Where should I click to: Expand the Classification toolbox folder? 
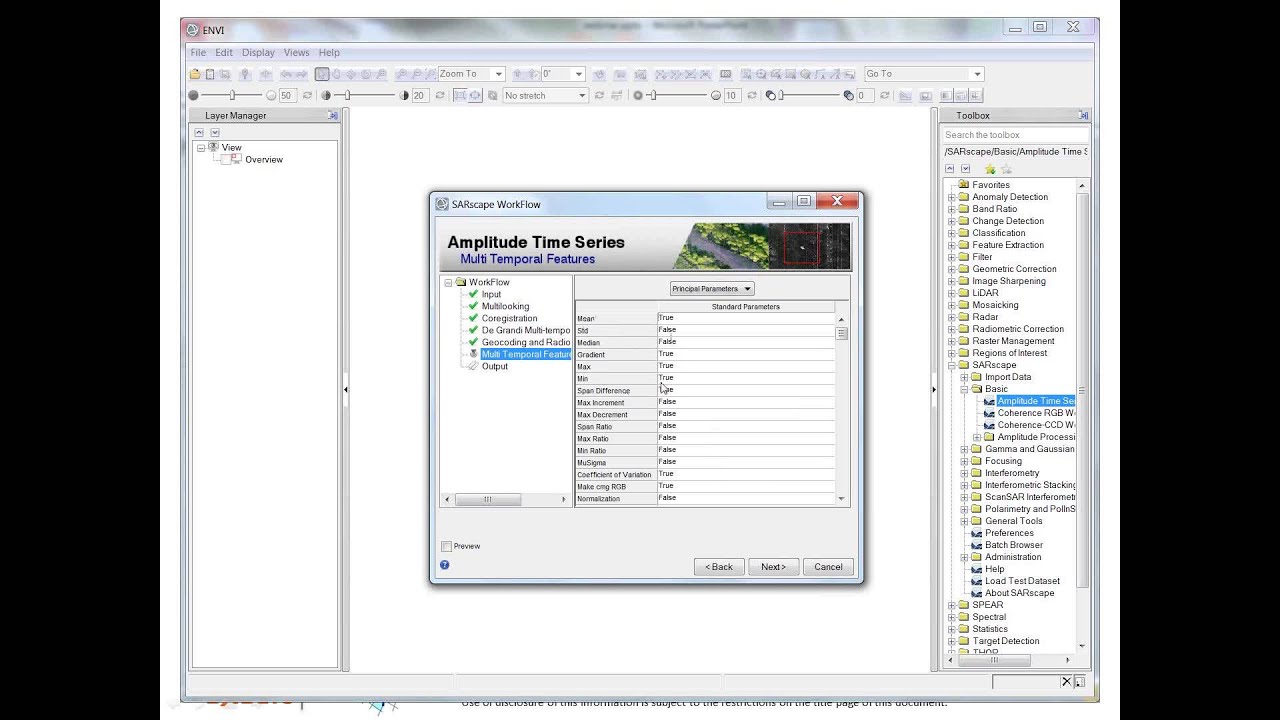click(952, 233)
